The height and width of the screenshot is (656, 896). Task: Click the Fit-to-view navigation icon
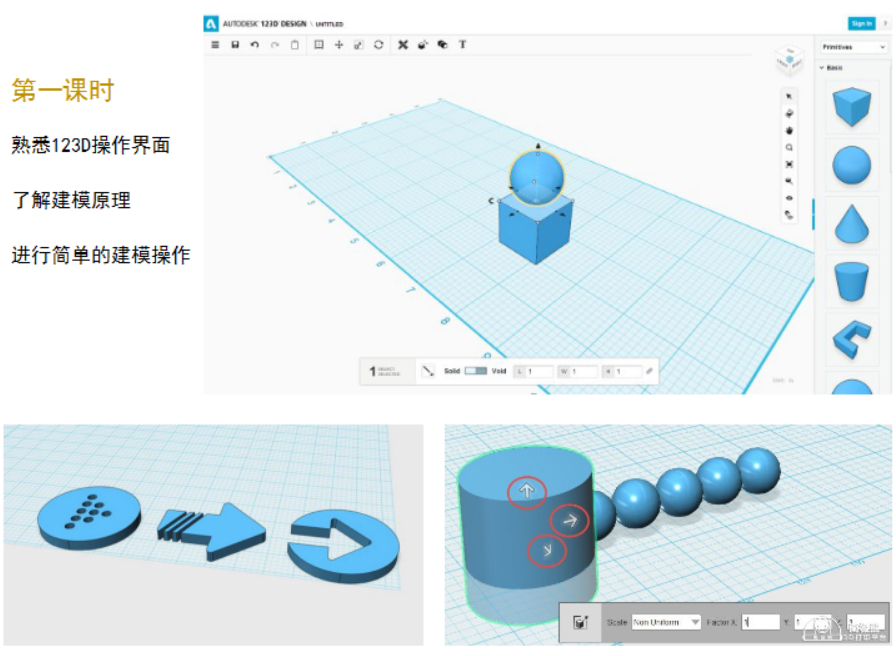(x=789, y=164)
